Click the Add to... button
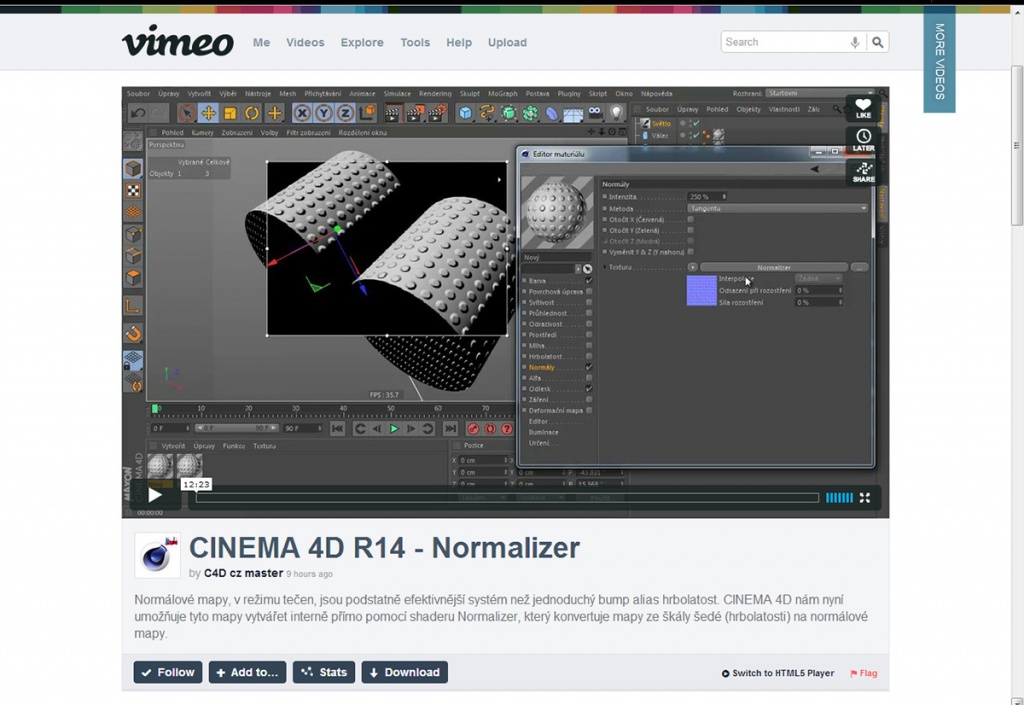Viewport: 1024px width, 705px height. click(248, 672)
